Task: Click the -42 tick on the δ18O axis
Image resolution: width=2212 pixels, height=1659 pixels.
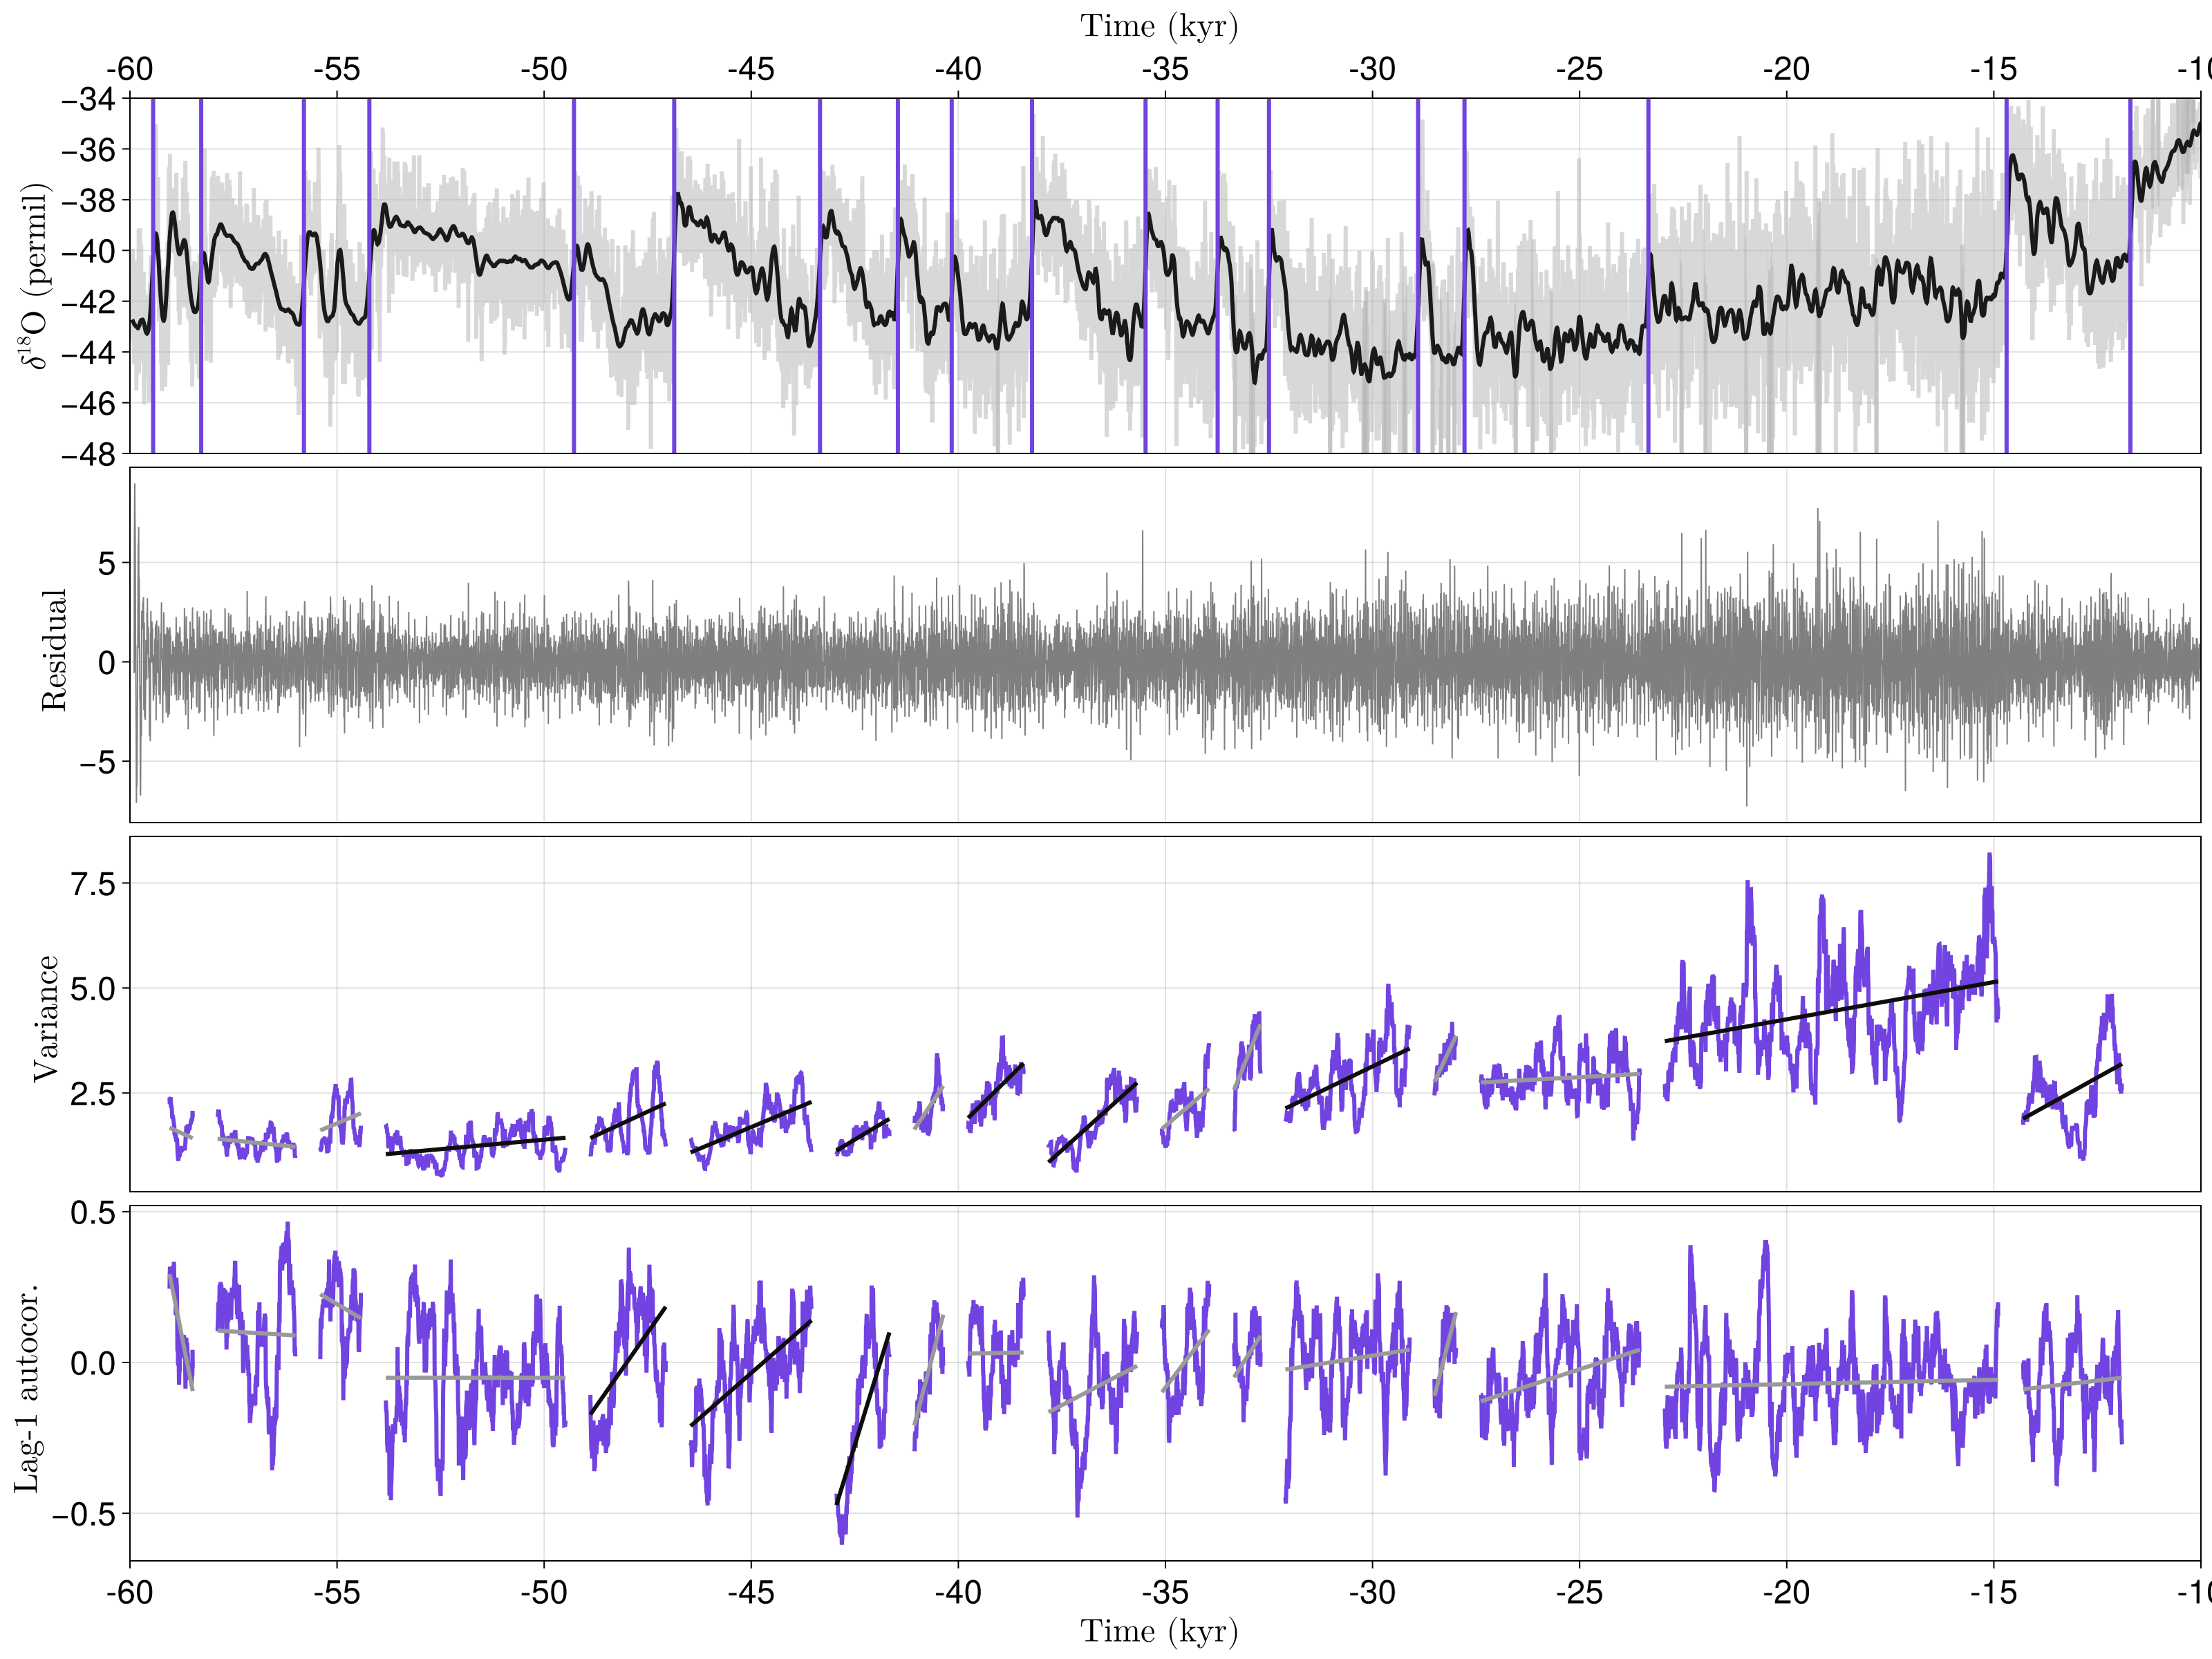Action: pos(88,301)
